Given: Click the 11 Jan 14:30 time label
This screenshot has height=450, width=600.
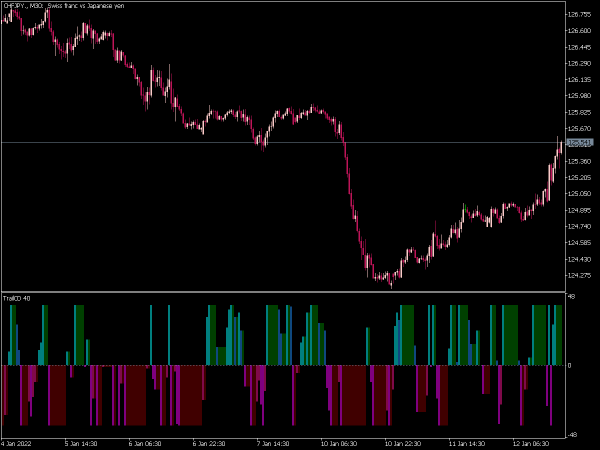Looking at the screenshot, I should point(465,442).
